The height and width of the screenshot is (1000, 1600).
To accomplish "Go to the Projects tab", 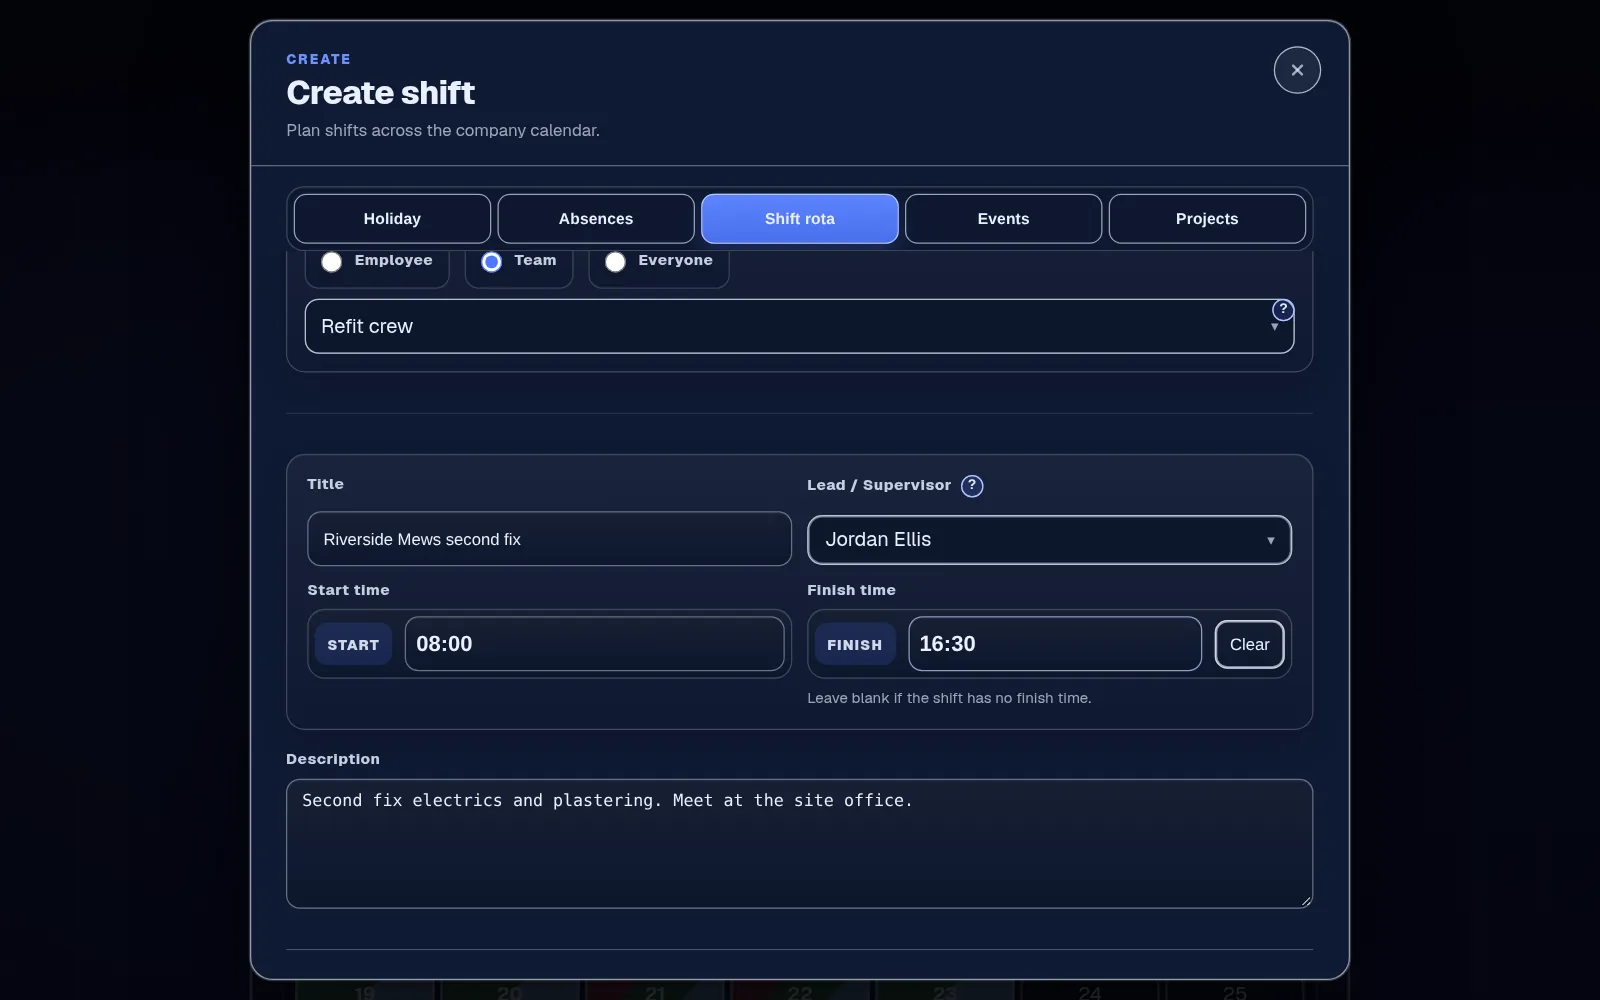I will 1207,219.
